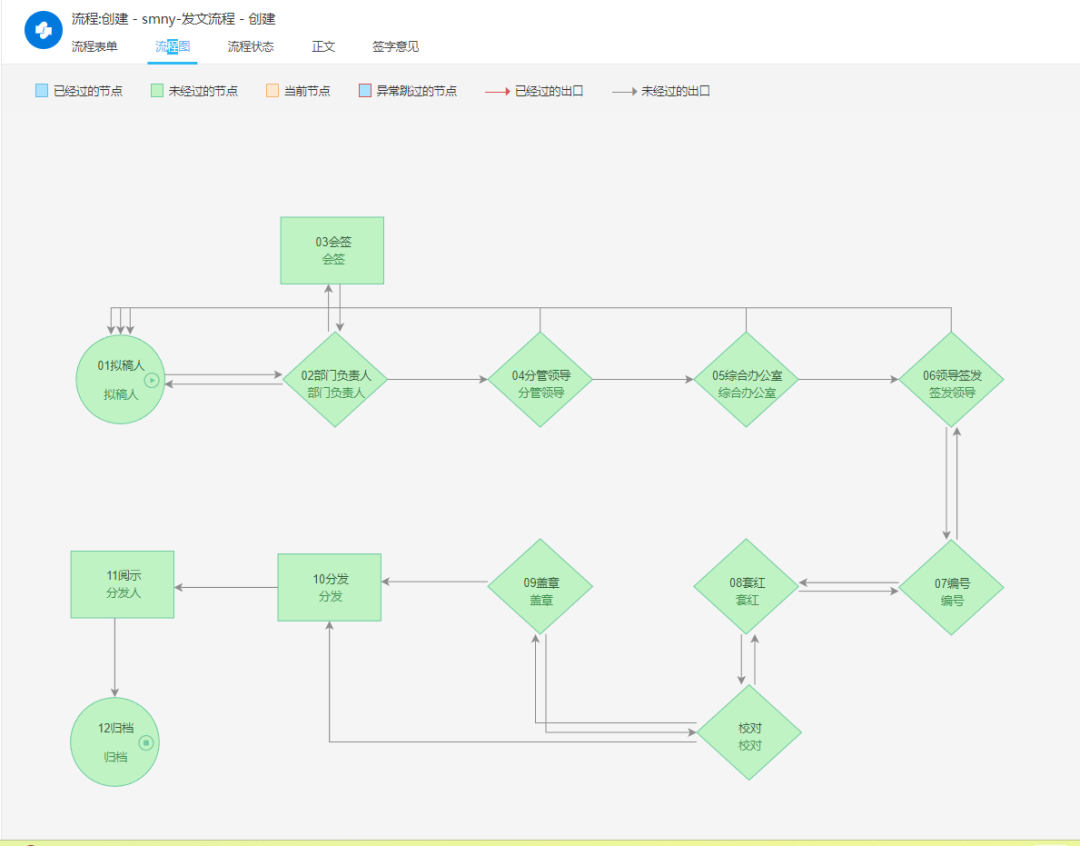Select the 流程图 tab

coord(172,47)
